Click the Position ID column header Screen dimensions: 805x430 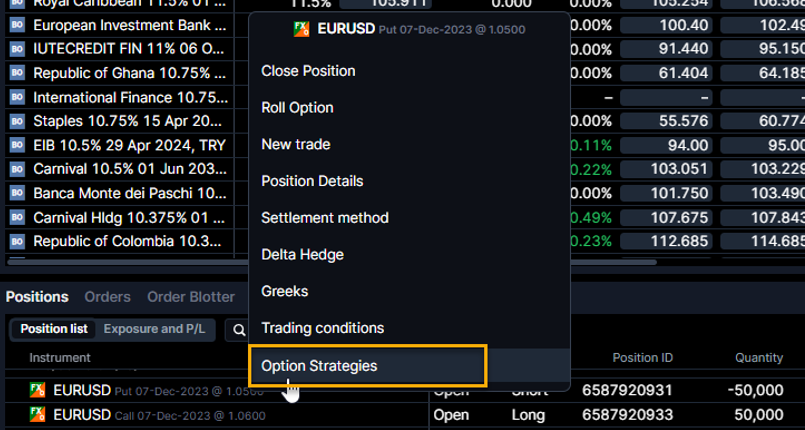pyautogui.click(x=642, y=357)
